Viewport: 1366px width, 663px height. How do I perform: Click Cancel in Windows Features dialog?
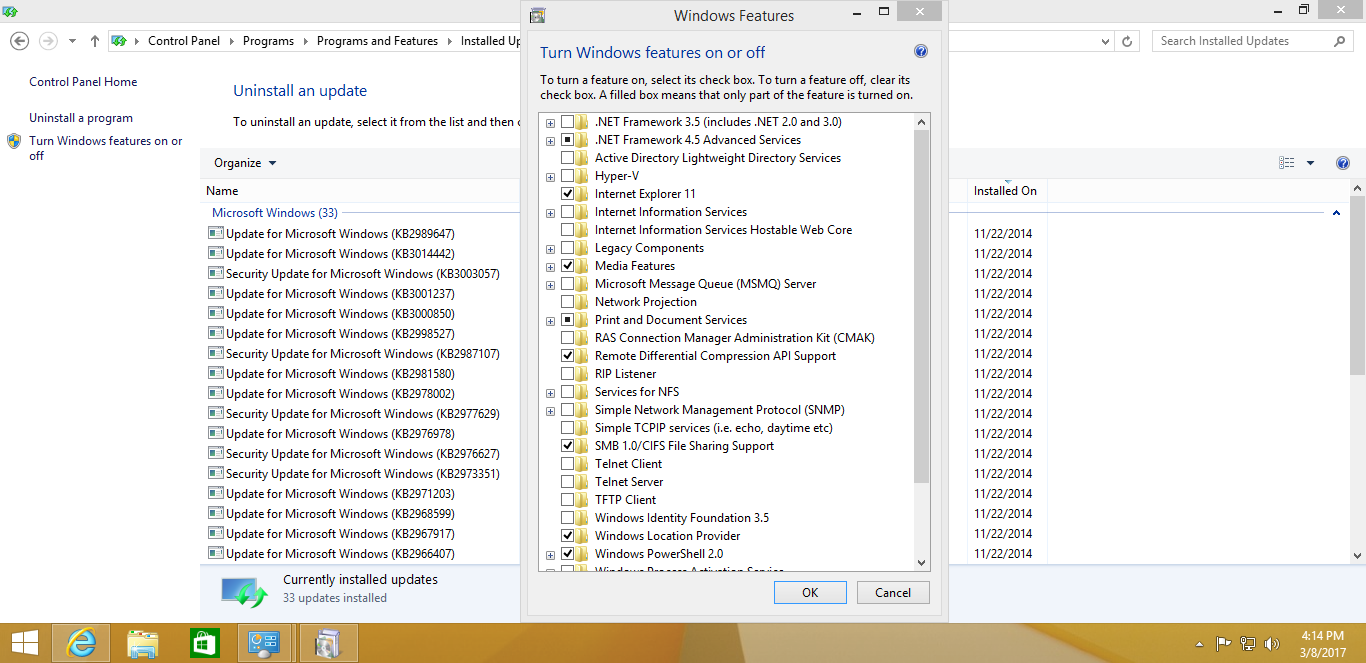[x=893, y=593]
